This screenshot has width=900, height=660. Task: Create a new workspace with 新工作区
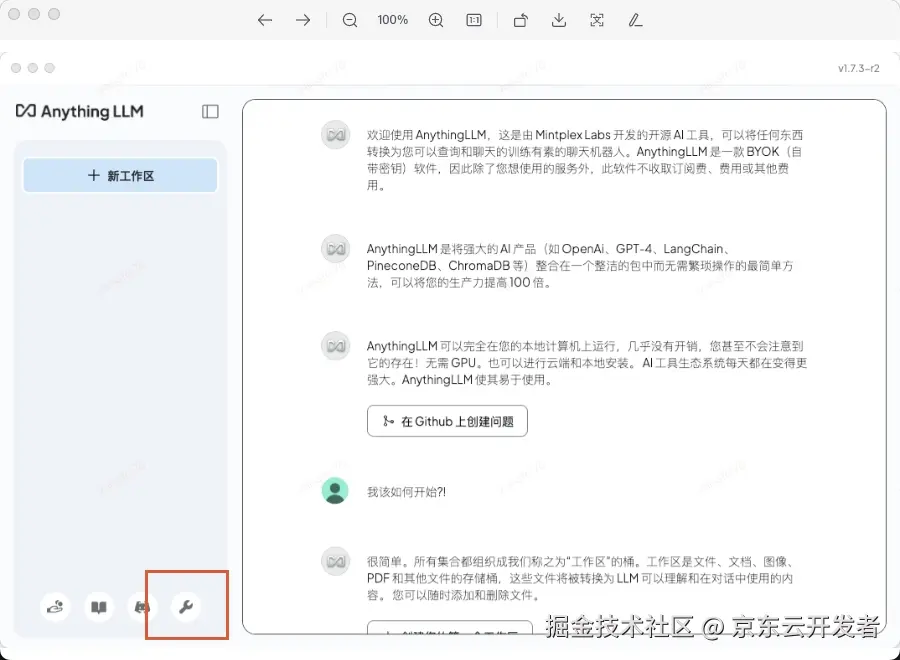[x=120, y=175]
